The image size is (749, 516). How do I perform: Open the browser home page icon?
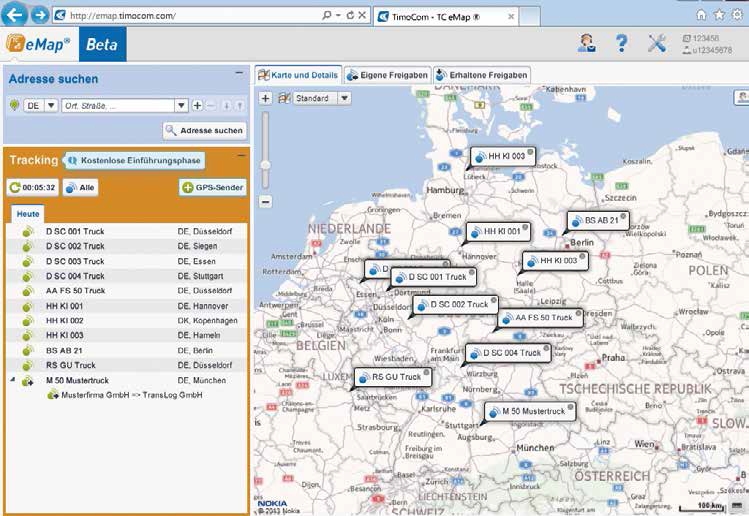pos(701,15)
